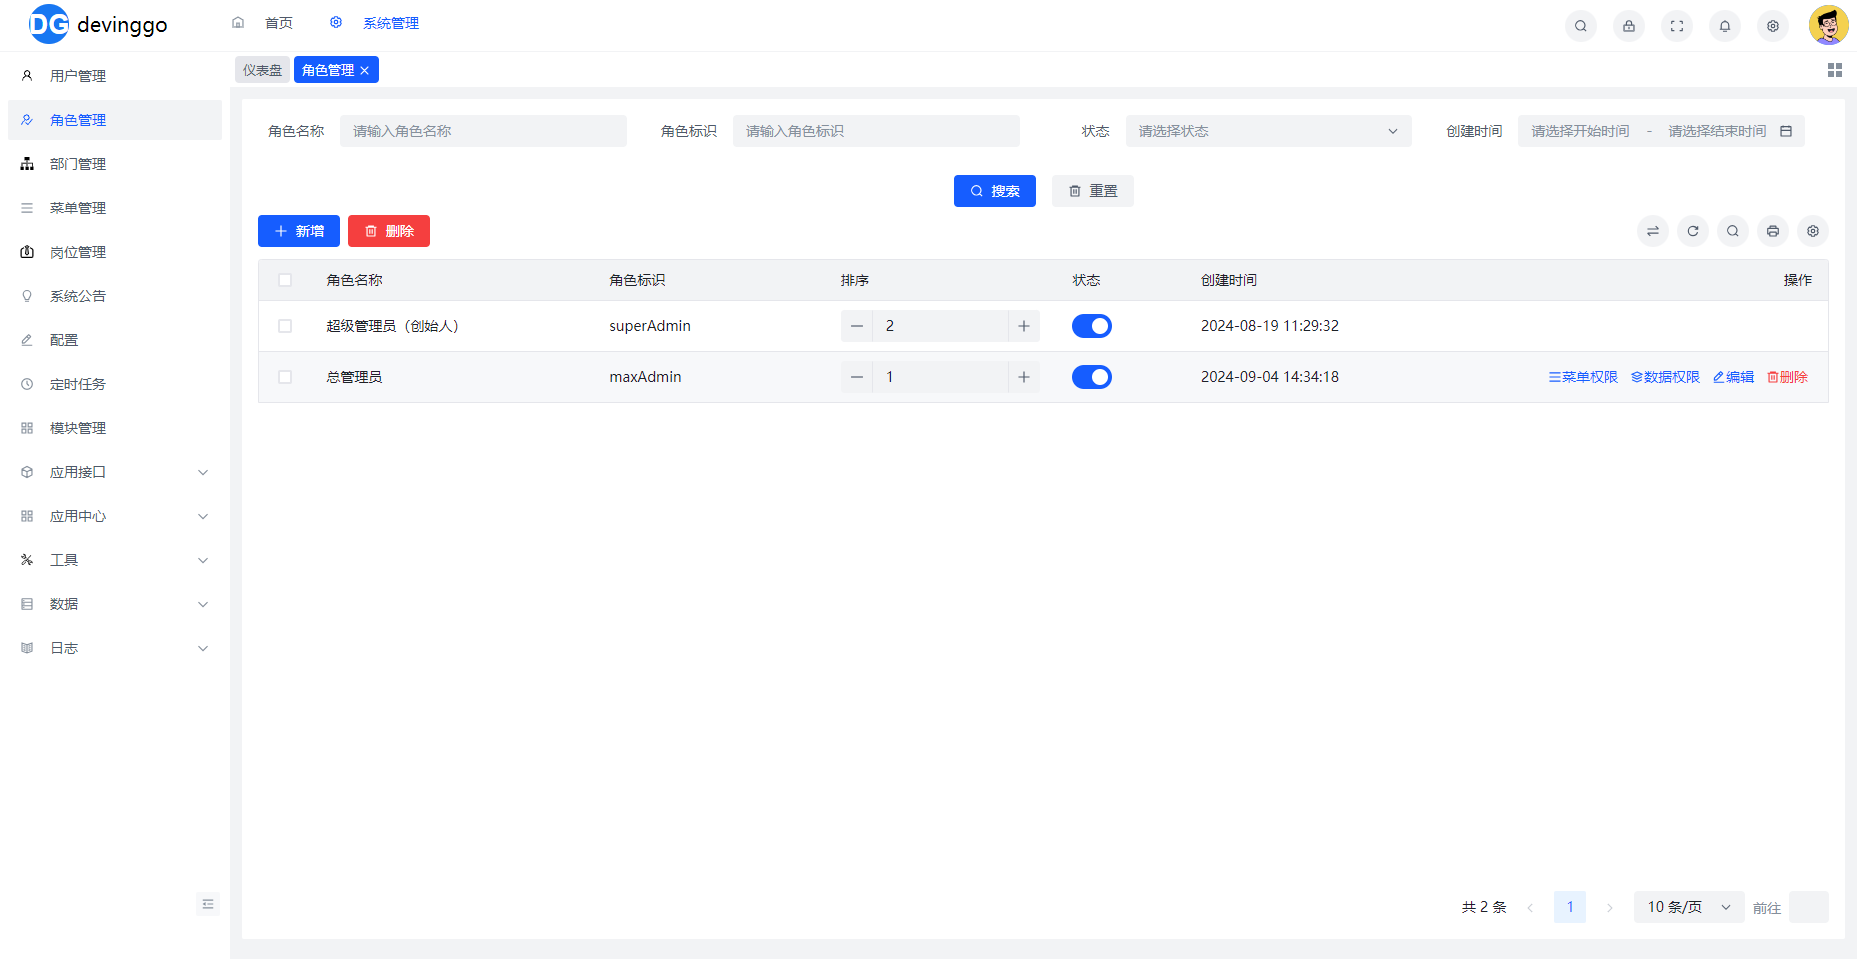The height and width of the screenshot is (959, 1857).
Task: Click the devinggo logo
Action: click(x=98, y=24)
